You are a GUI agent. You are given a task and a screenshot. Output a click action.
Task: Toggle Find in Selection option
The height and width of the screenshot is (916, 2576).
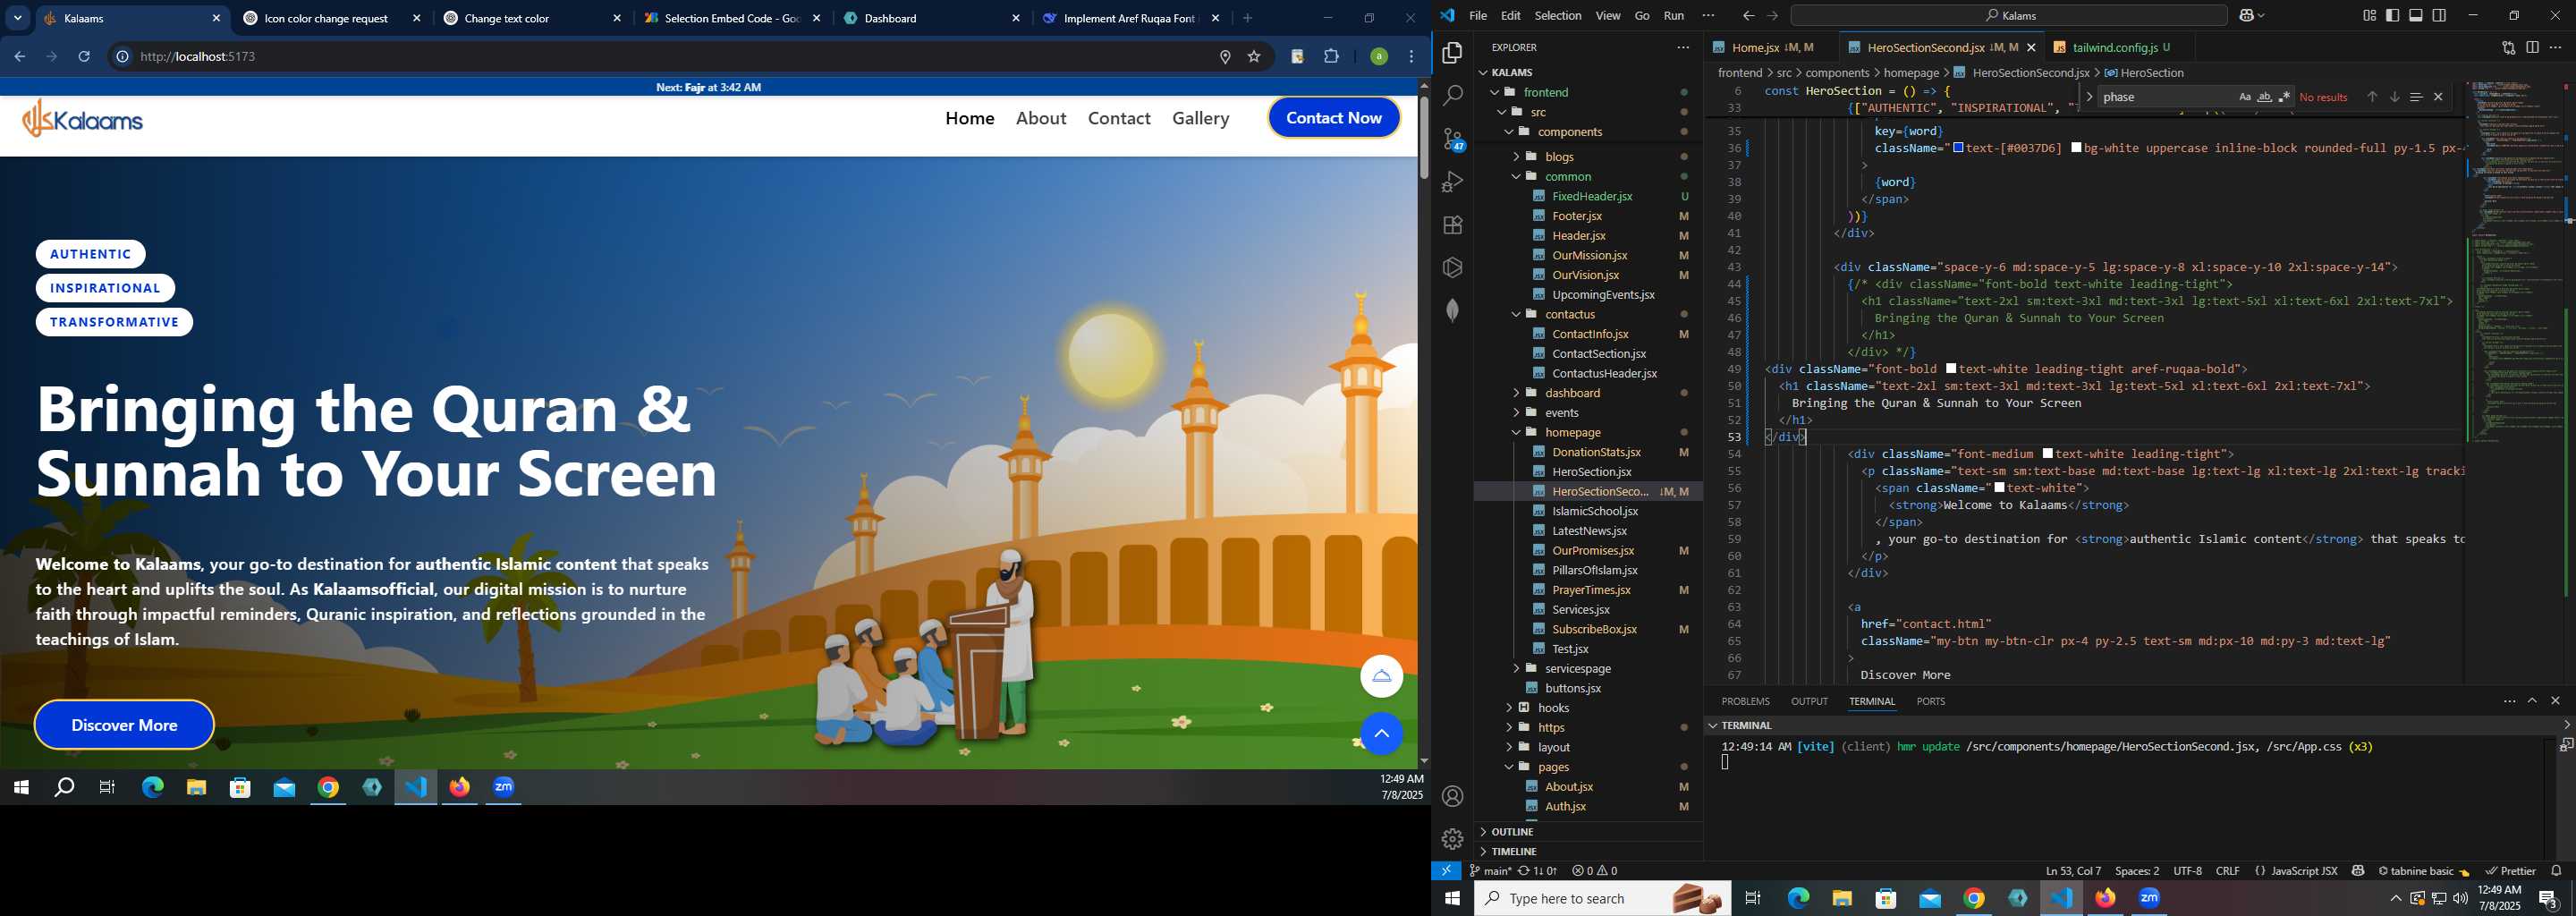(x=2416, y=97)
